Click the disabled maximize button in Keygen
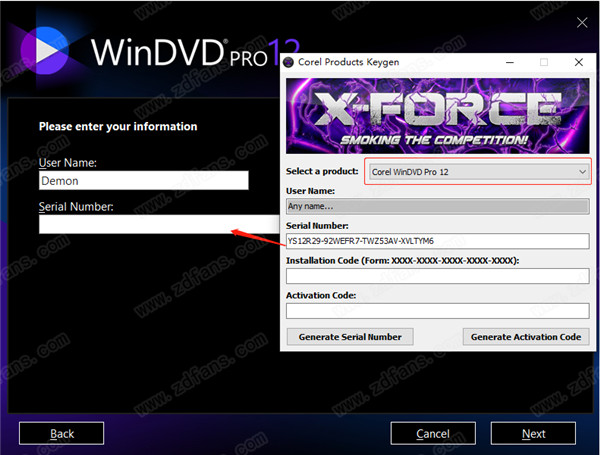600x455 pixels. 544,62
